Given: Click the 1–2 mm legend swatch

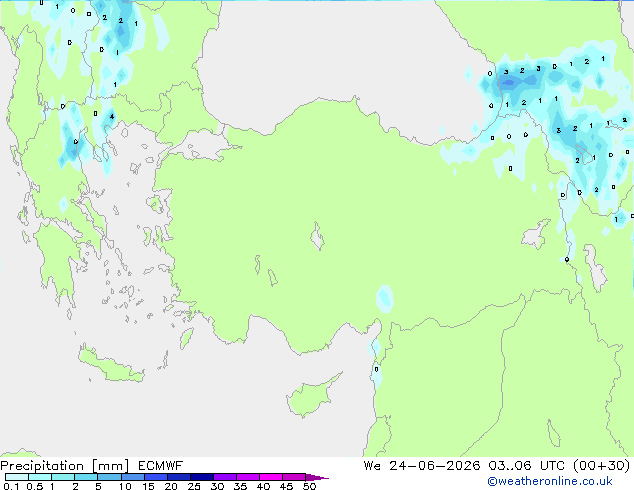Looking at the screenshot, I should click(x=63, y=477).
